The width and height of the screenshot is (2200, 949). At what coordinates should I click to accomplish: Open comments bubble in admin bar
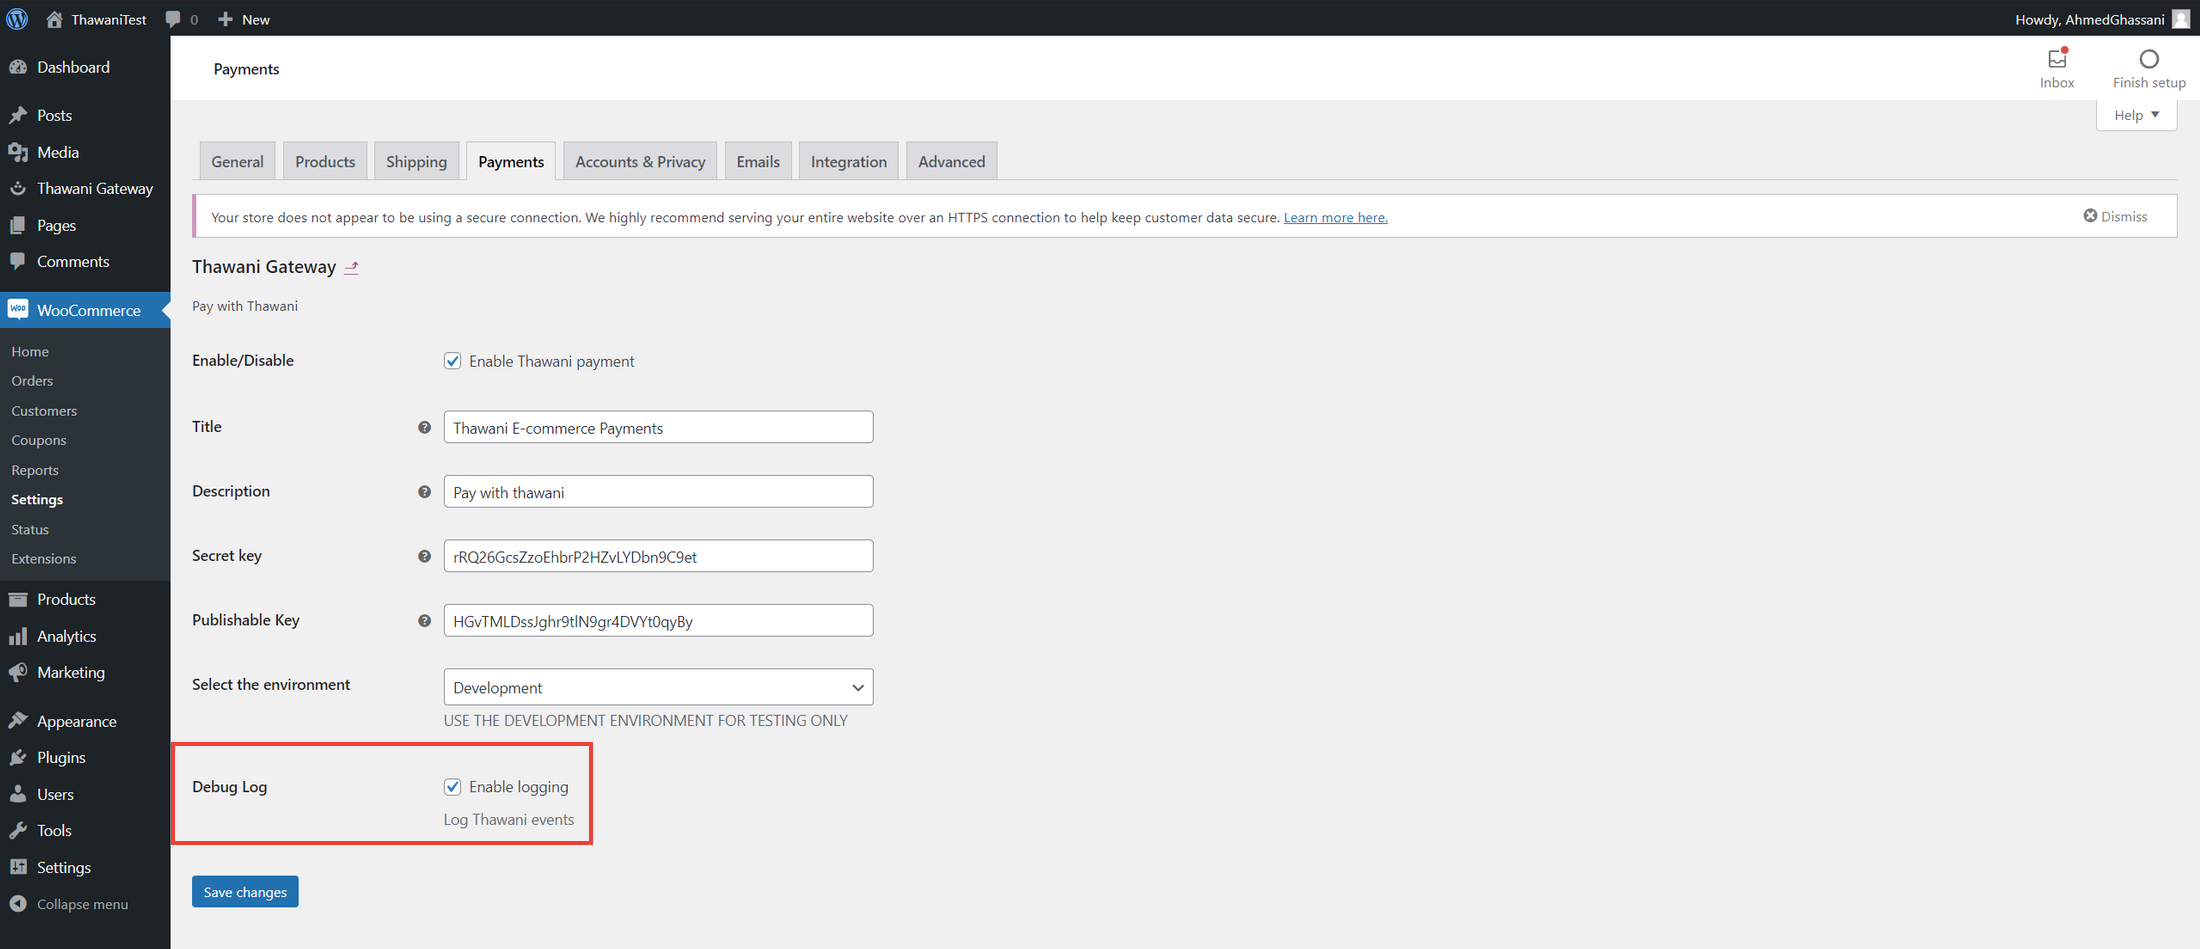(x=173, y=19)
